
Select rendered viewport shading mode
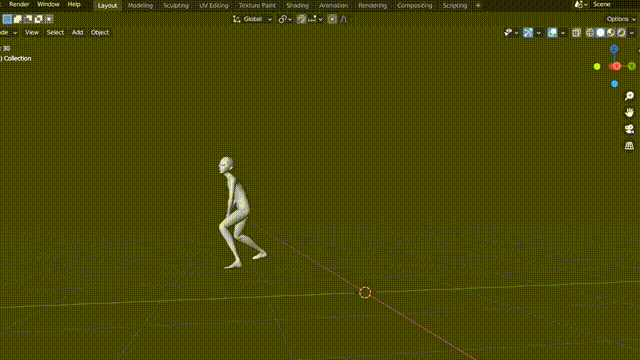coord(621,33)
